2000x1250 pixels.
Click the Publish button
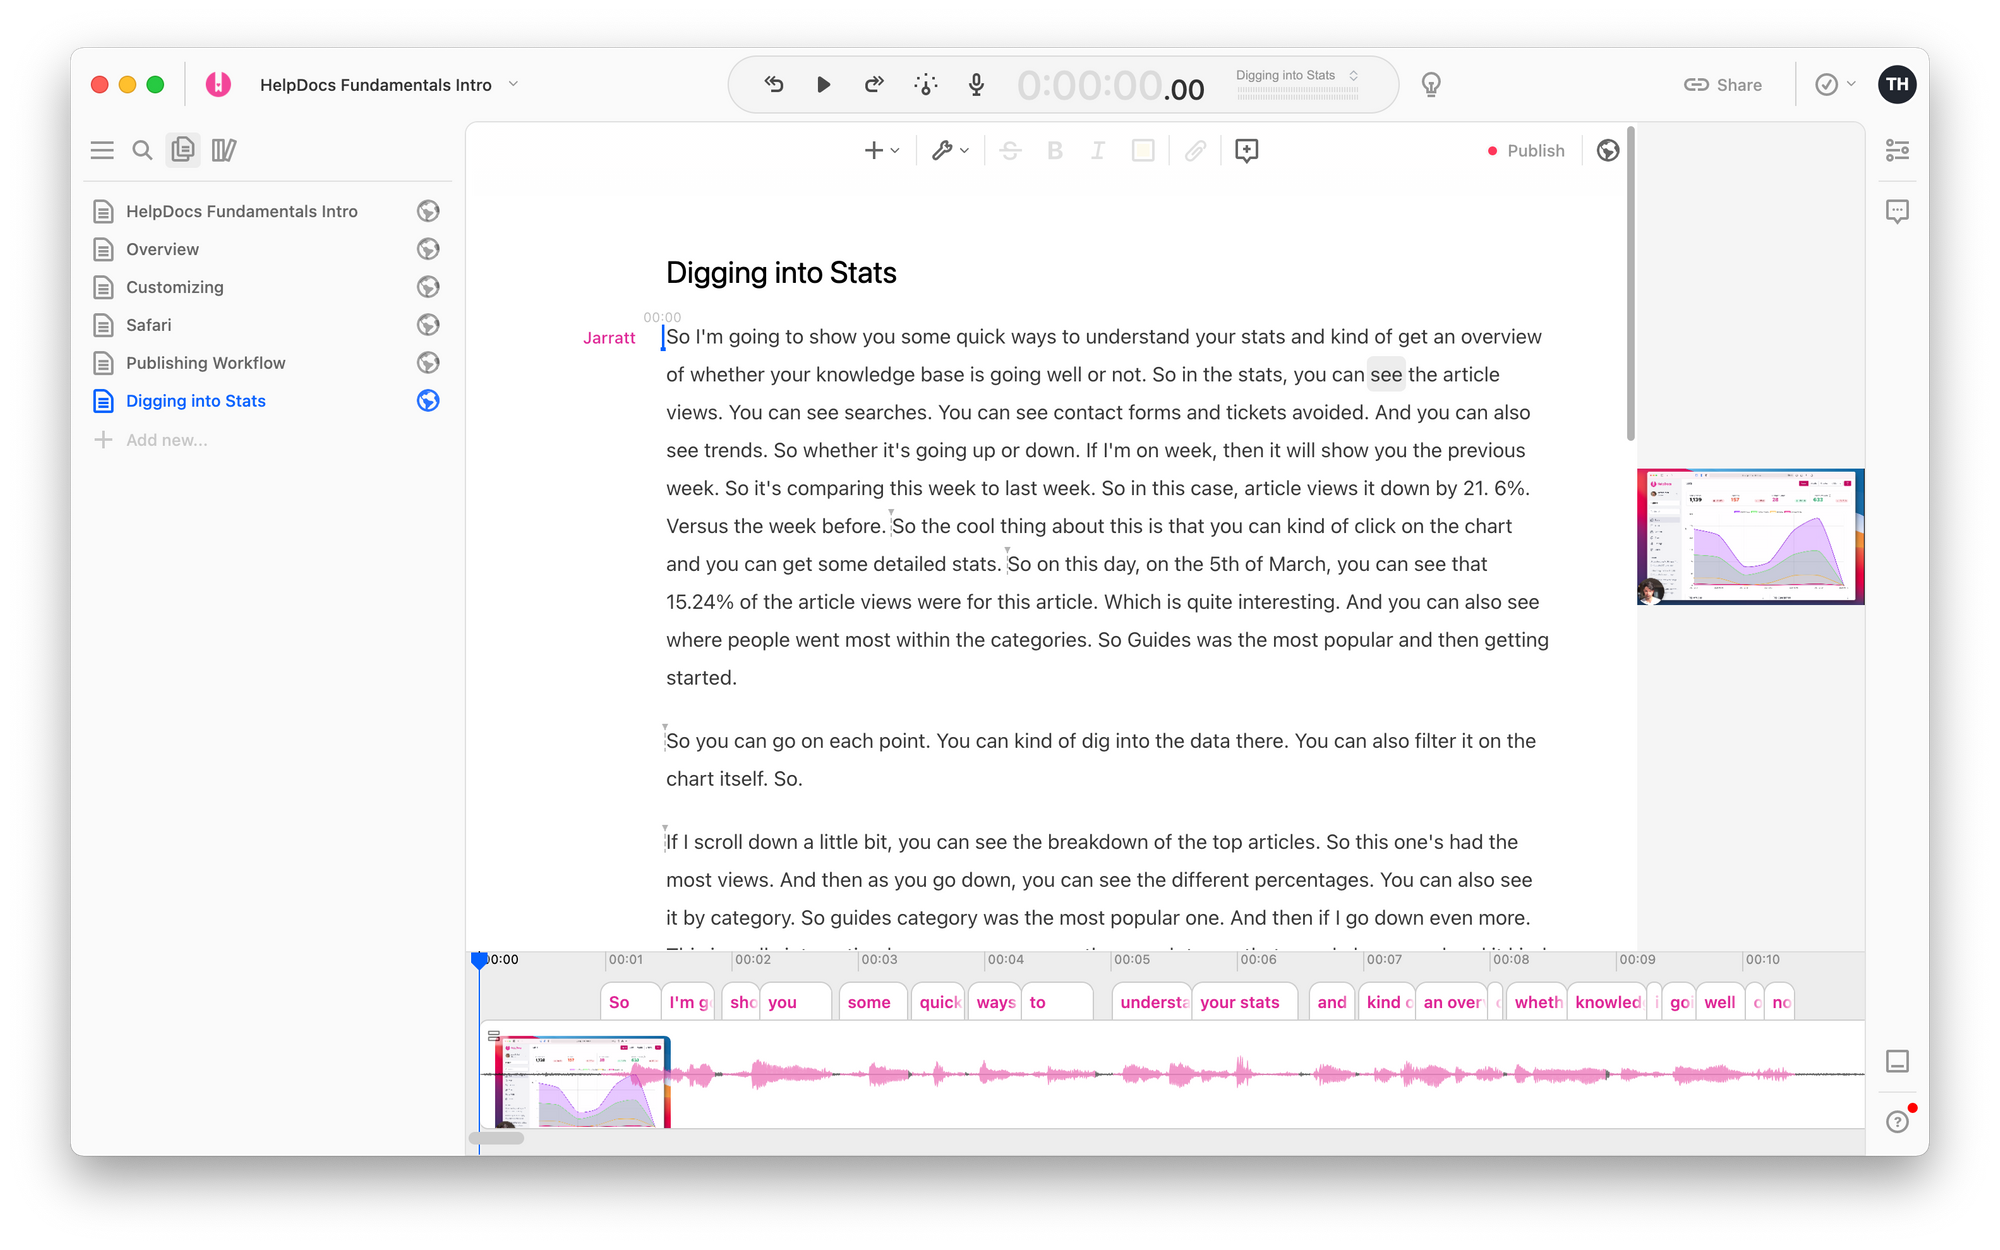click(1526, 150)
